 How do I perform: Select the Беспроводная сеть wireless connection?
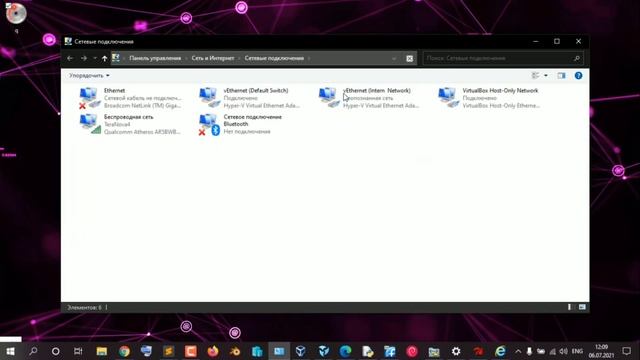(x=131, y=124)
